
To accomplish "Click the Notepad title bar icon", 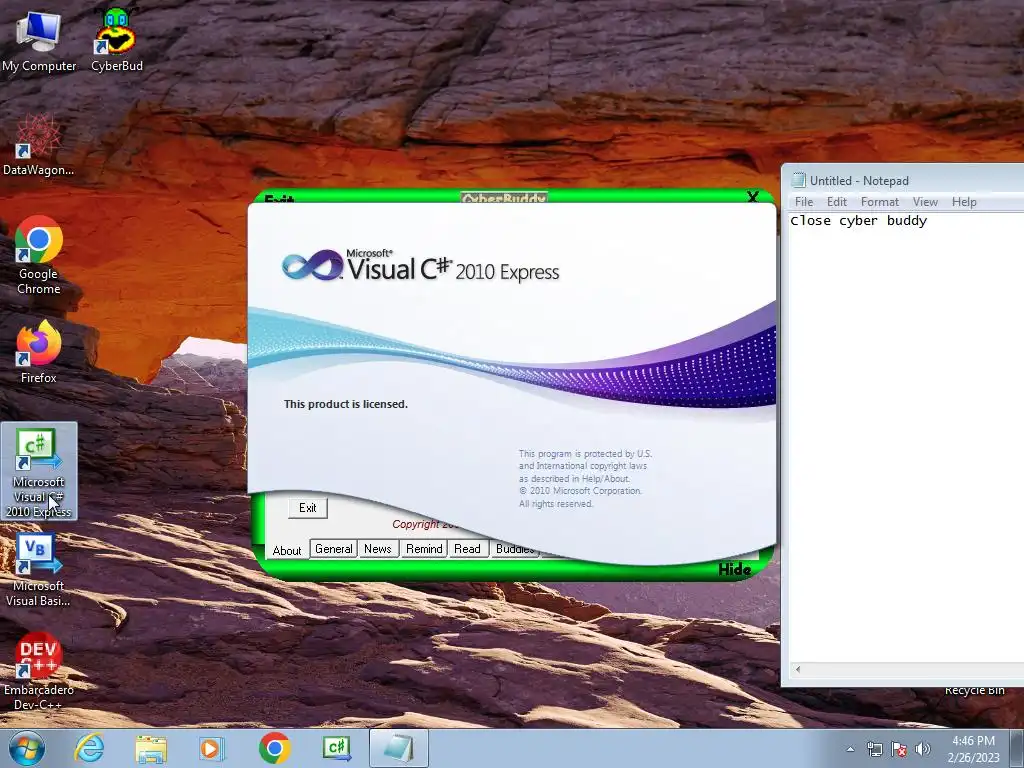I will (798, 180).
